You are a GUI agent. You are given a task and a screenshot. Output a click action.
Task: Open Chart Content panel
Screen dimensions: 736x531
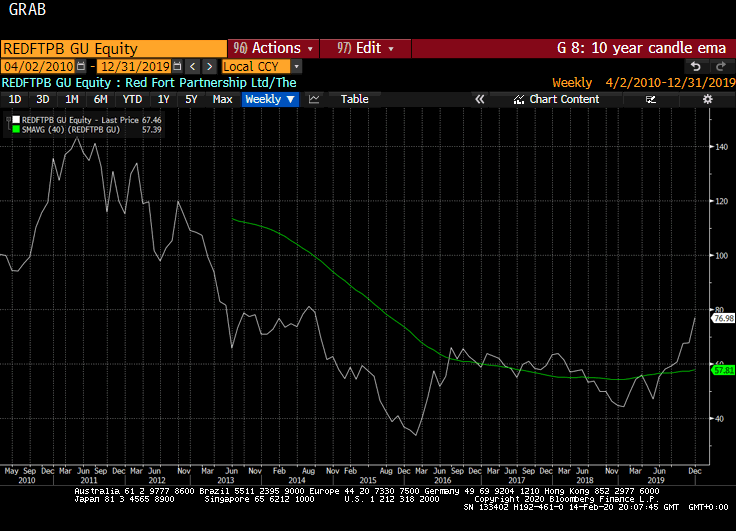(557, 99)
